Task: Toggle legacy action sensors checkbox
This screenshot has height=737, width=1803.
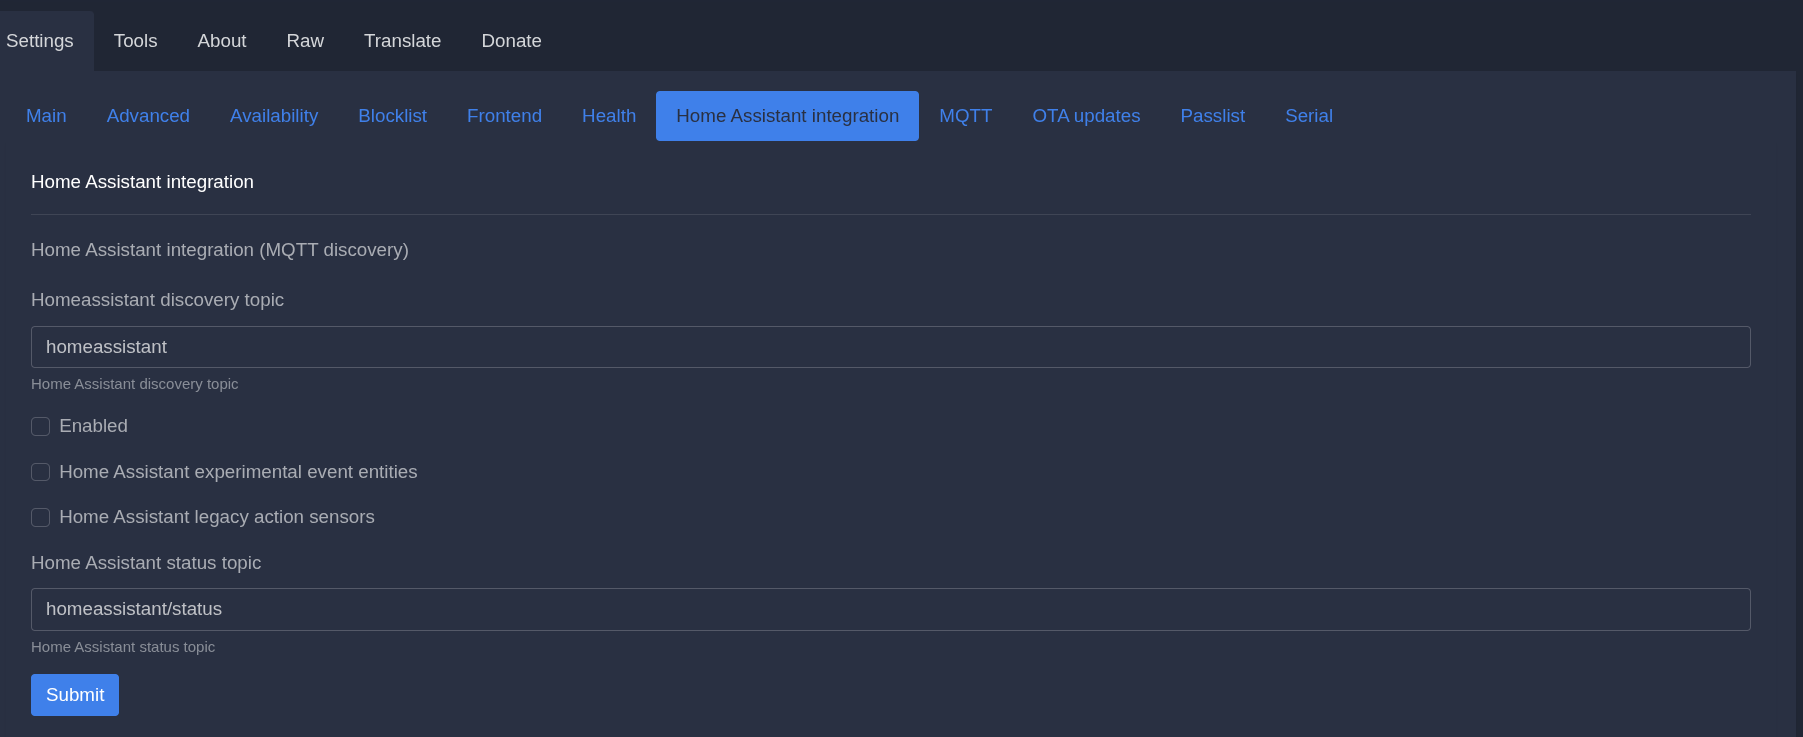Action: (40, 517)
